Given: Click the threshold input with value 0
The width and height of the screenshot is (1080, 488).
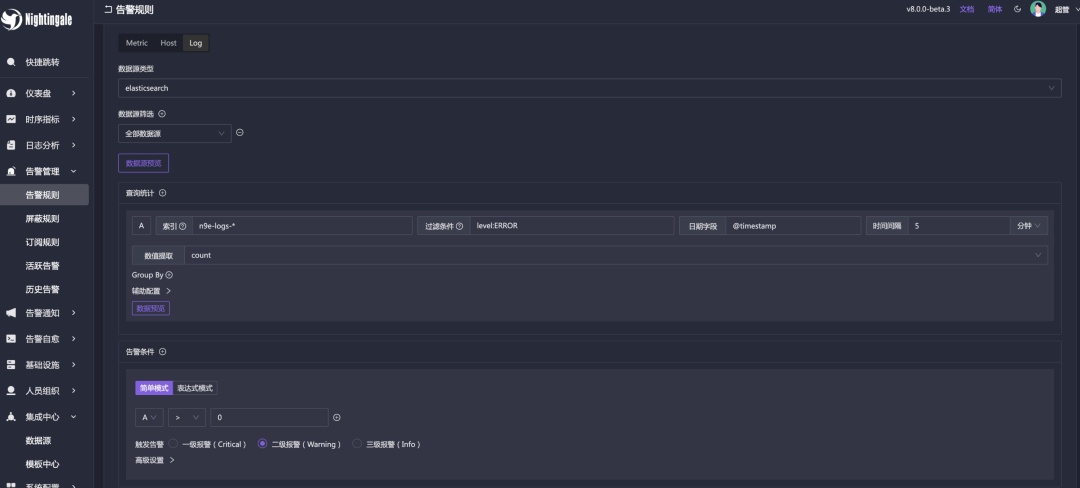Looking at the screenshot, I should pyautogui.click(x=269, y=417).
